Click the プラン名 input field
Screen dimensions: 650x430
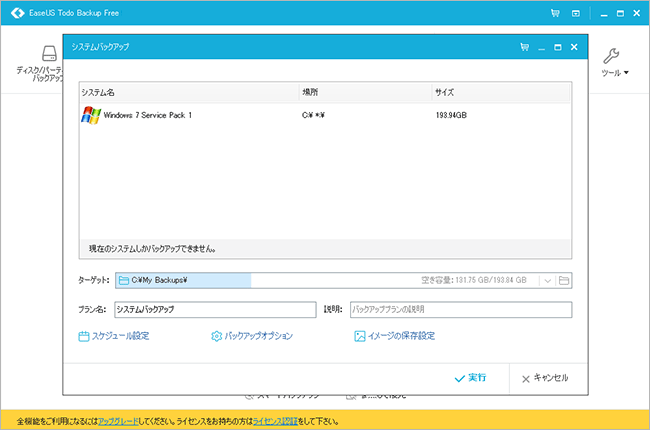215,309
